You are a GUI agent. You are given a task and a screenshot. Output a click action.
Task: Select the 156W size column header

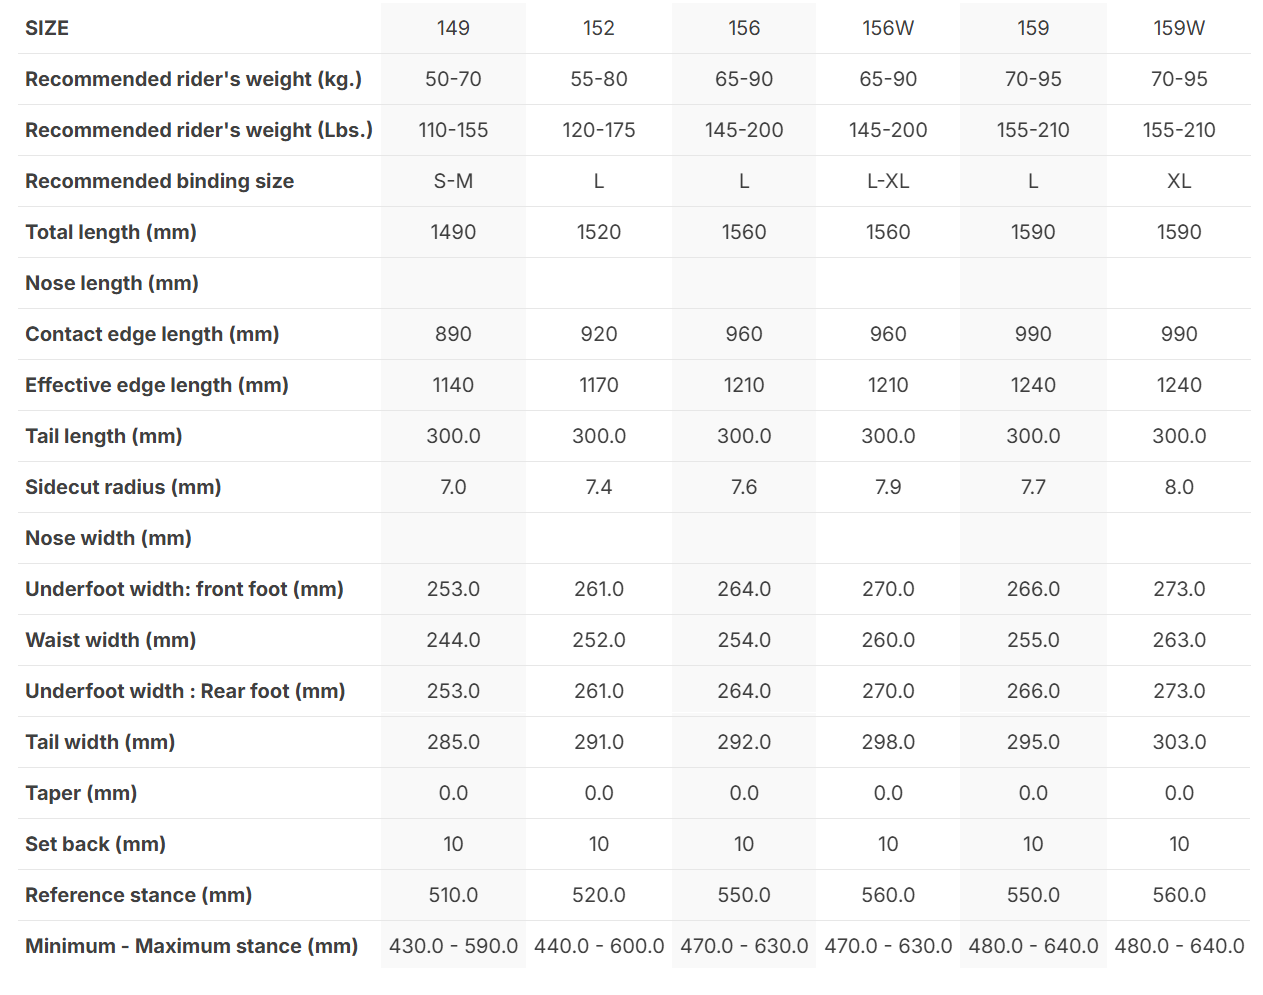[888, 28]
